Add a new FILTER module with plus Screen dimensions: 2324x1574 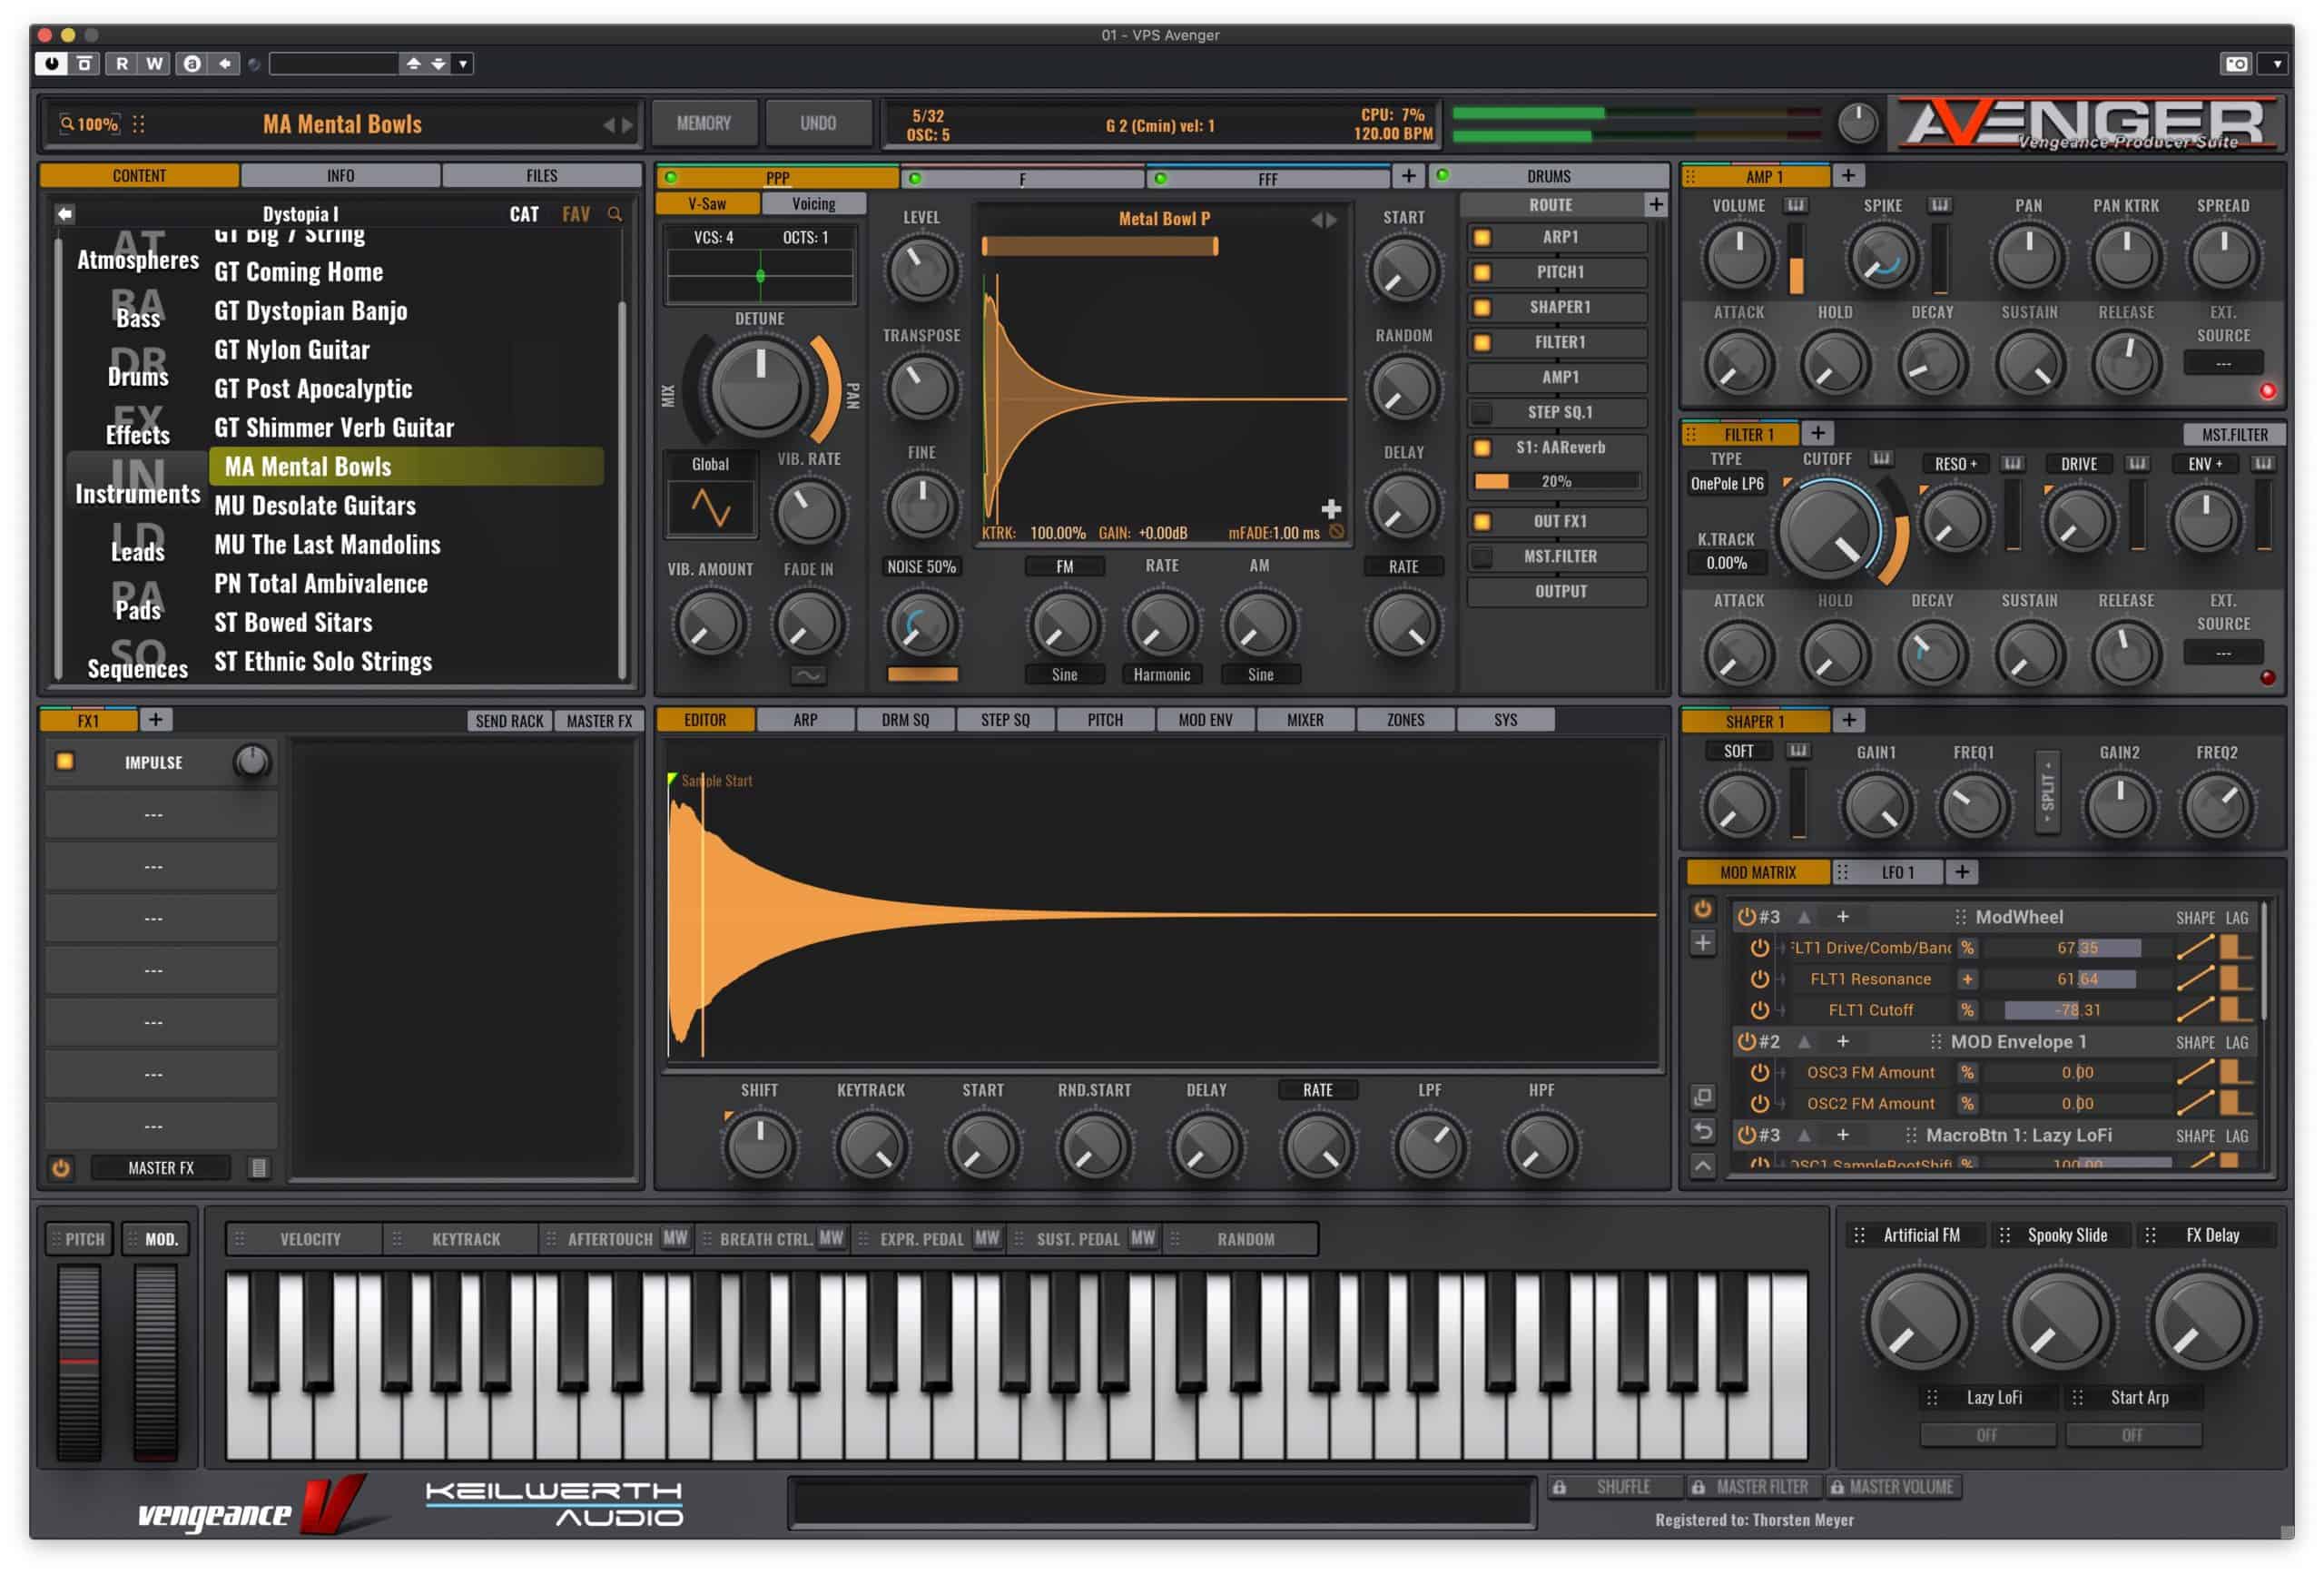(x=1818, y=433)
